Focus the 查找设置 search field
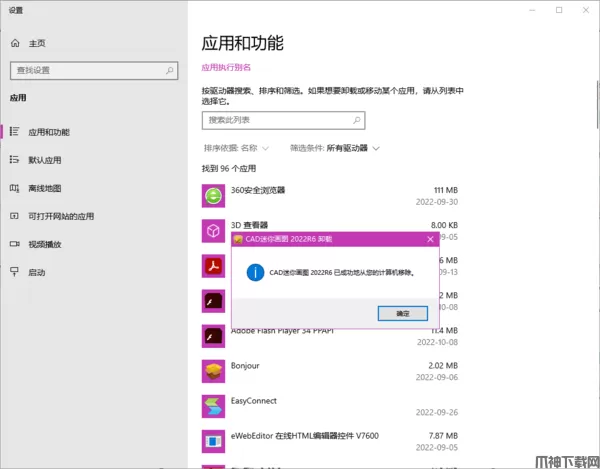The height and width of the screenshot is (469, 600). 94,70
